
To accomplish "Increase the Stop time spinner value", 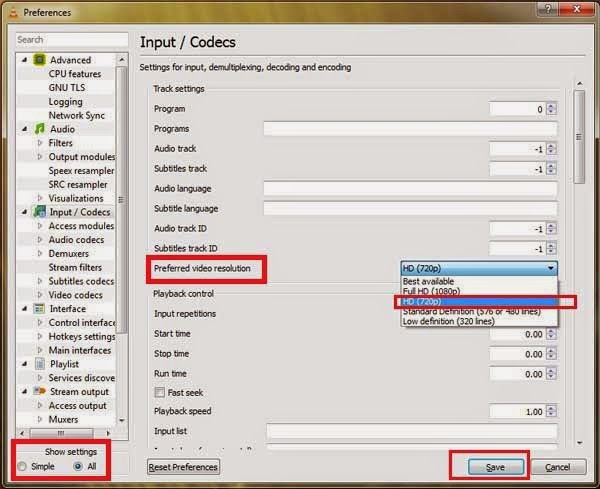I will (551, 351).
